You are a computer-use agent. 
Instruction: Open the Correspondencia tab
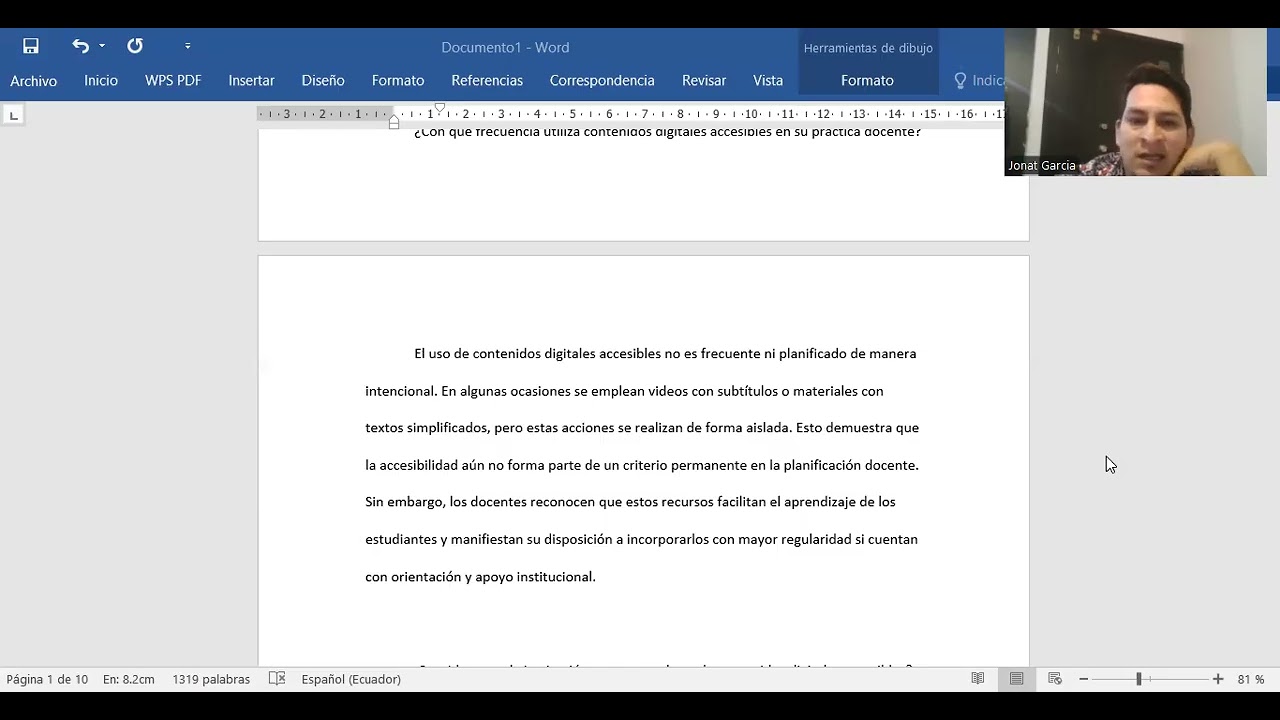(602, 80)
